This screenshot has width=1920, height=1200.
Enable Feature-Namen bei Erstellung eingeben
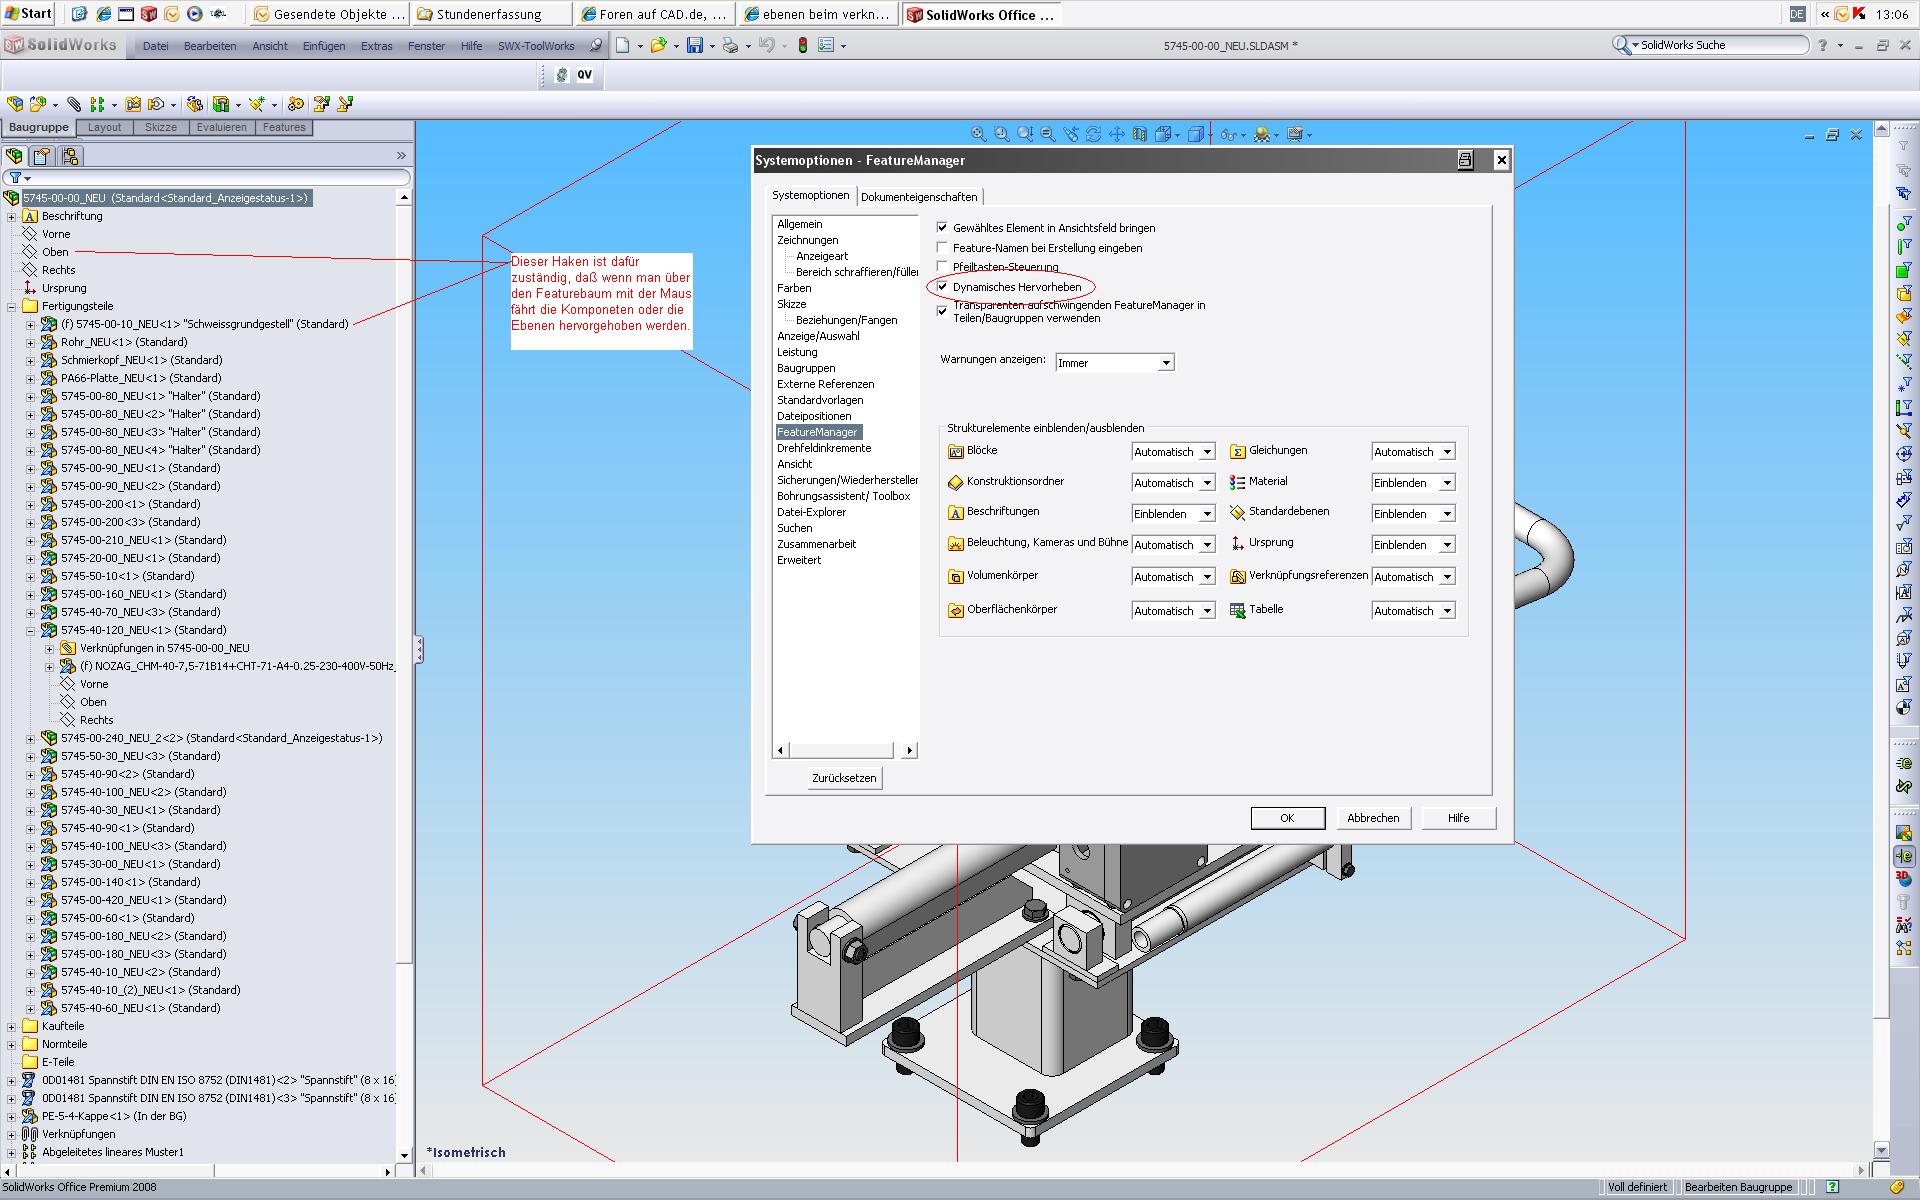942,248
